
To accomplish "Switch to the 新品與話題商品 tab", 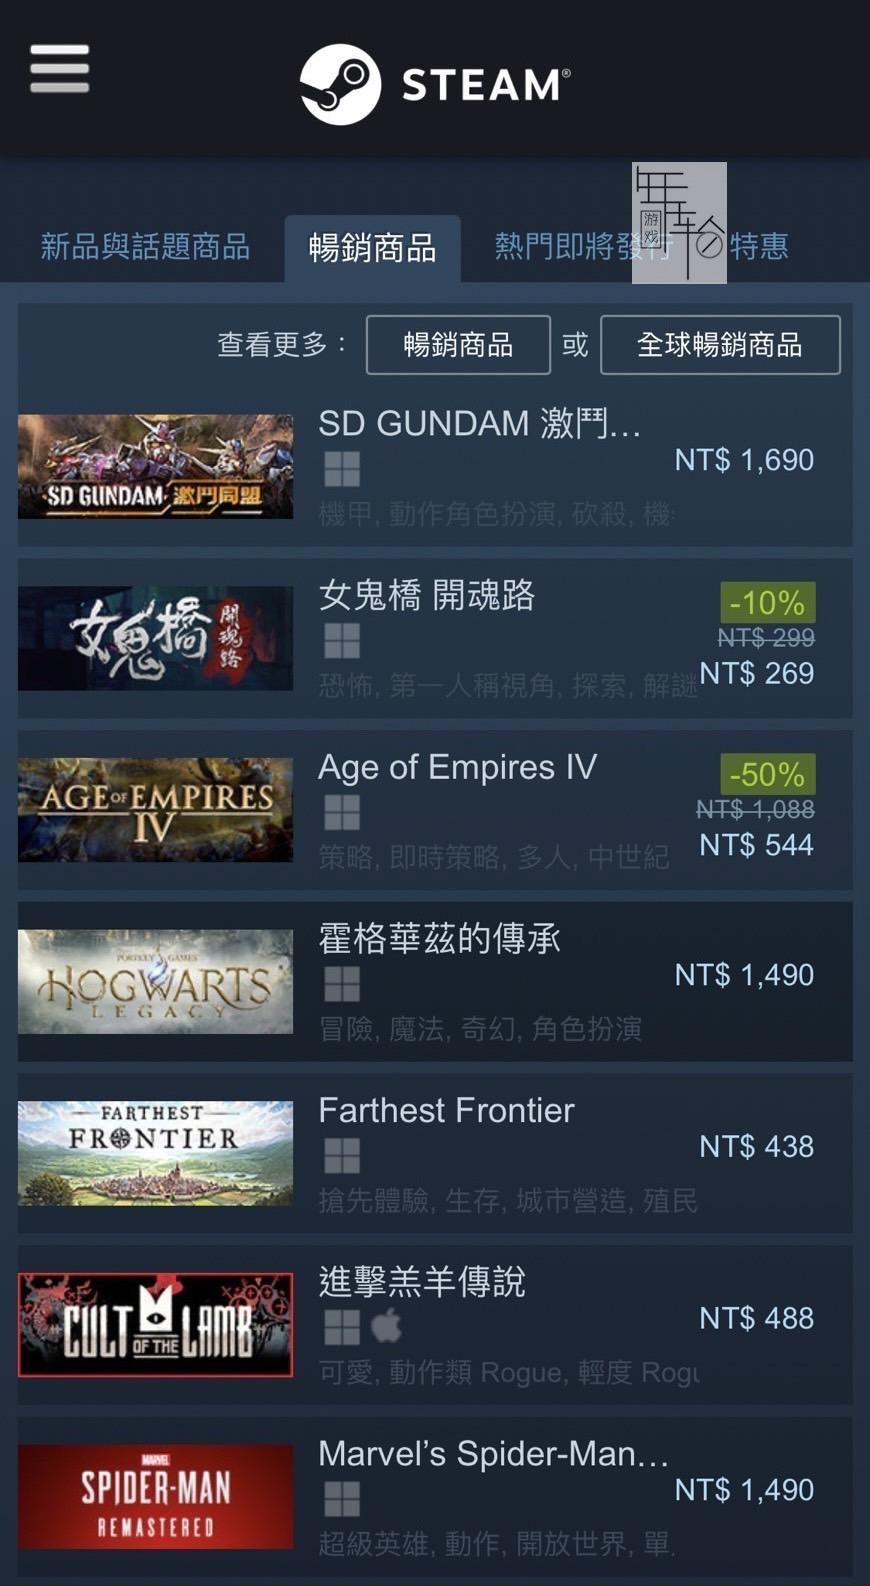I will pos(145,246).
